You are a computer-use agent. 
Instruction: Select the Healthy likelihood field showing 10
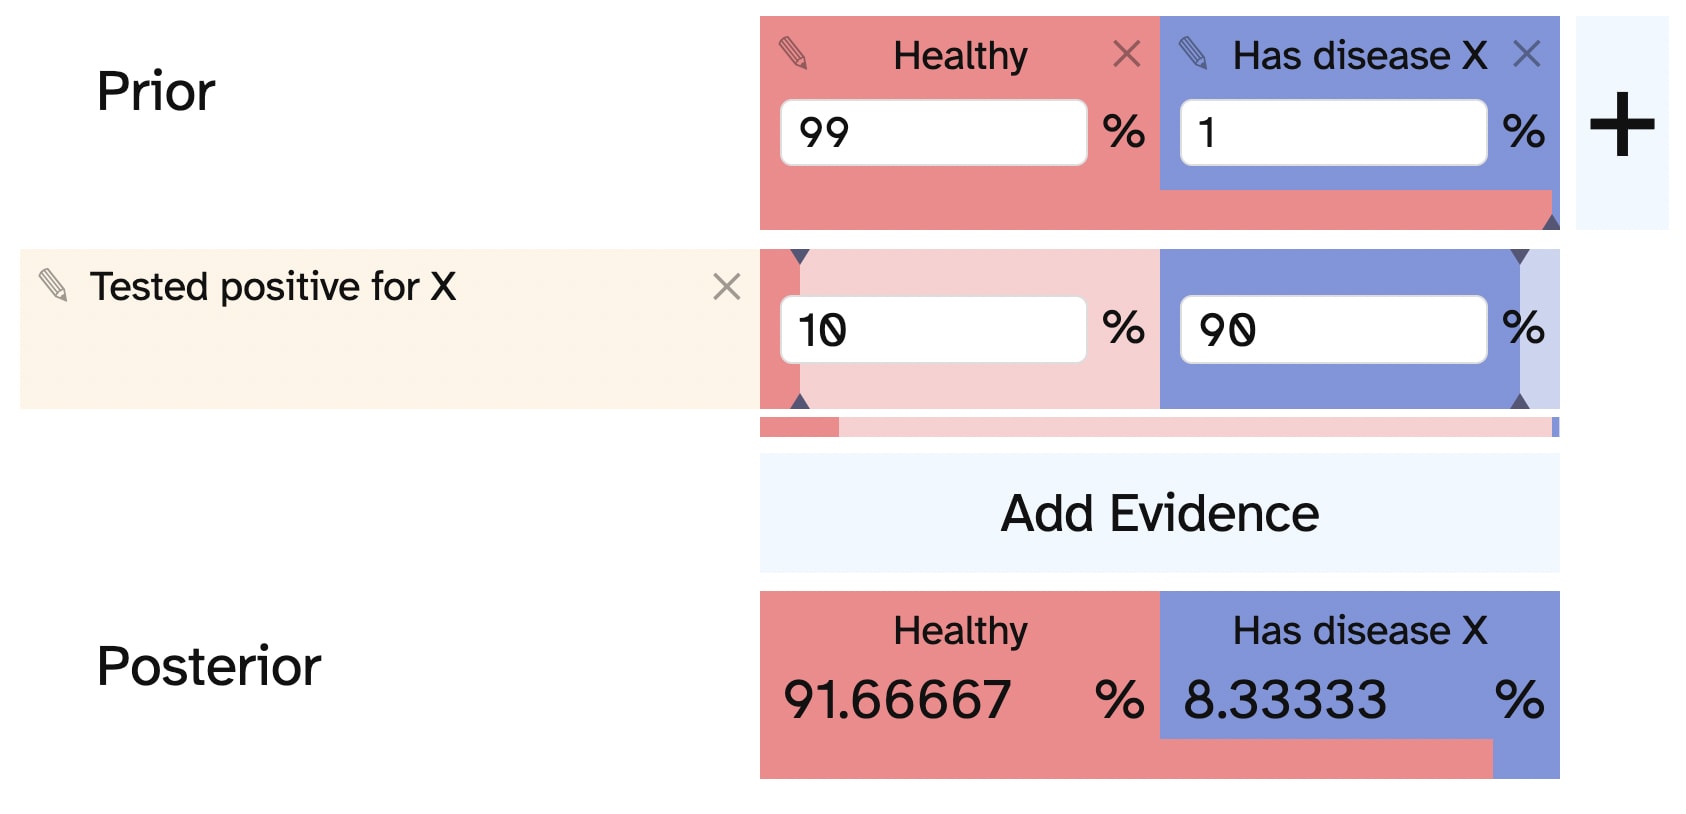tap(933, 329)
